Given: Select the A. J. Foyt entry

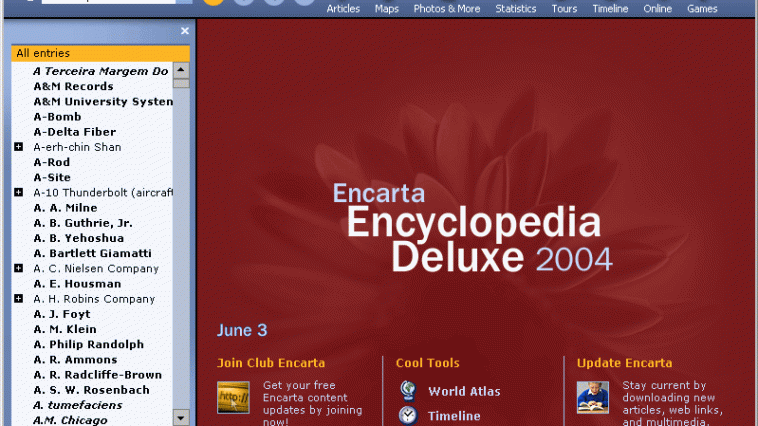Looking at the screenshot, I should click(61, 314).
